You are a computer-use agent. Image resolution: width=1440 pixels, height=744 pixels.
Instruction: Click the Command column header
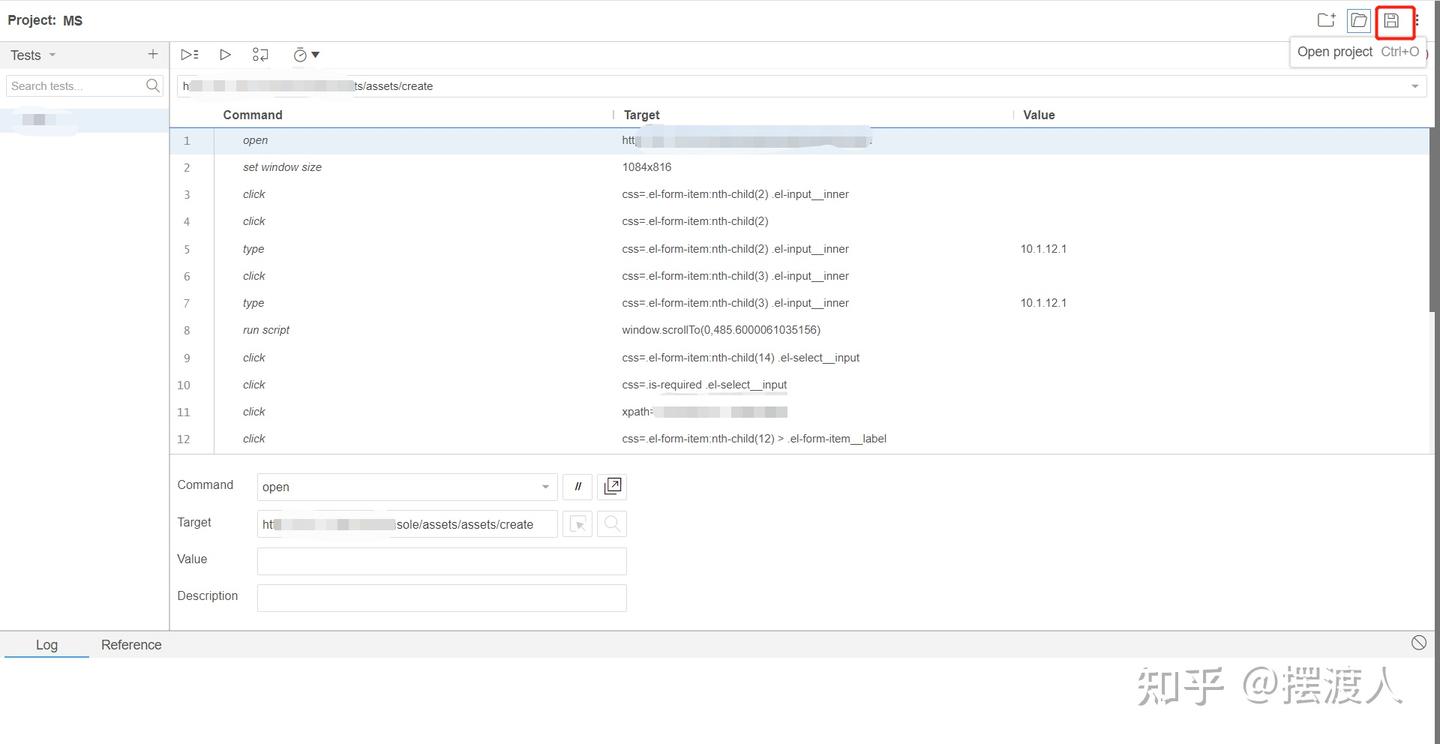tap(253, 115)
